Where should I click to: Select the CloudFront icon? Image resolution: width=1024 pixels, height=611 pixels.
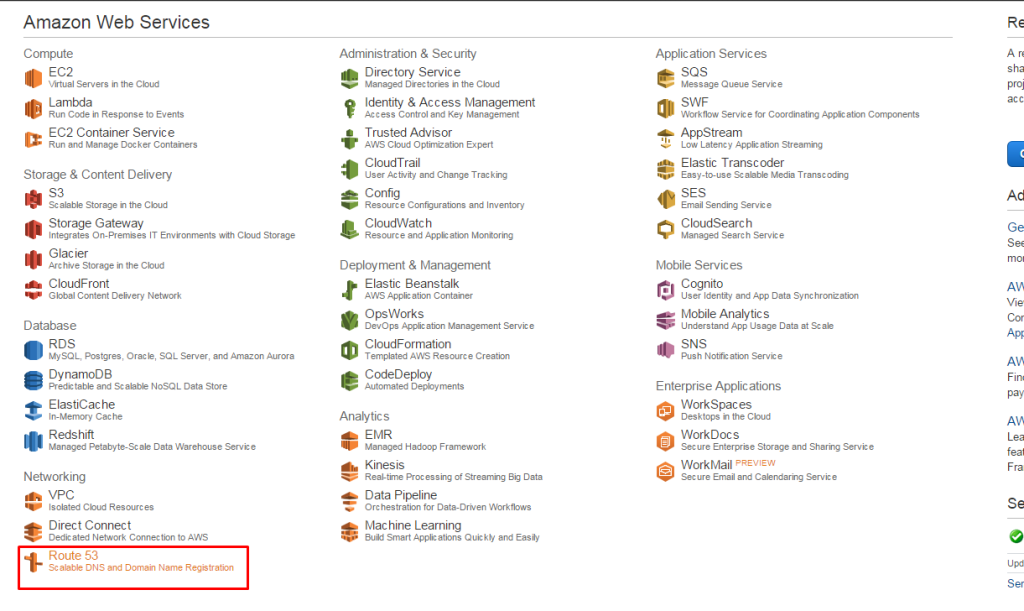tap(33, 290)
